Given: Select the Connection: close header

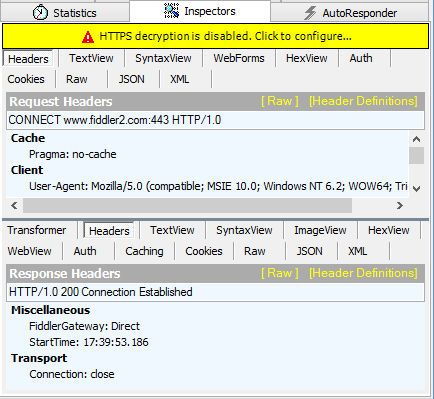Looking at the screenshot, I should point(72,374).
